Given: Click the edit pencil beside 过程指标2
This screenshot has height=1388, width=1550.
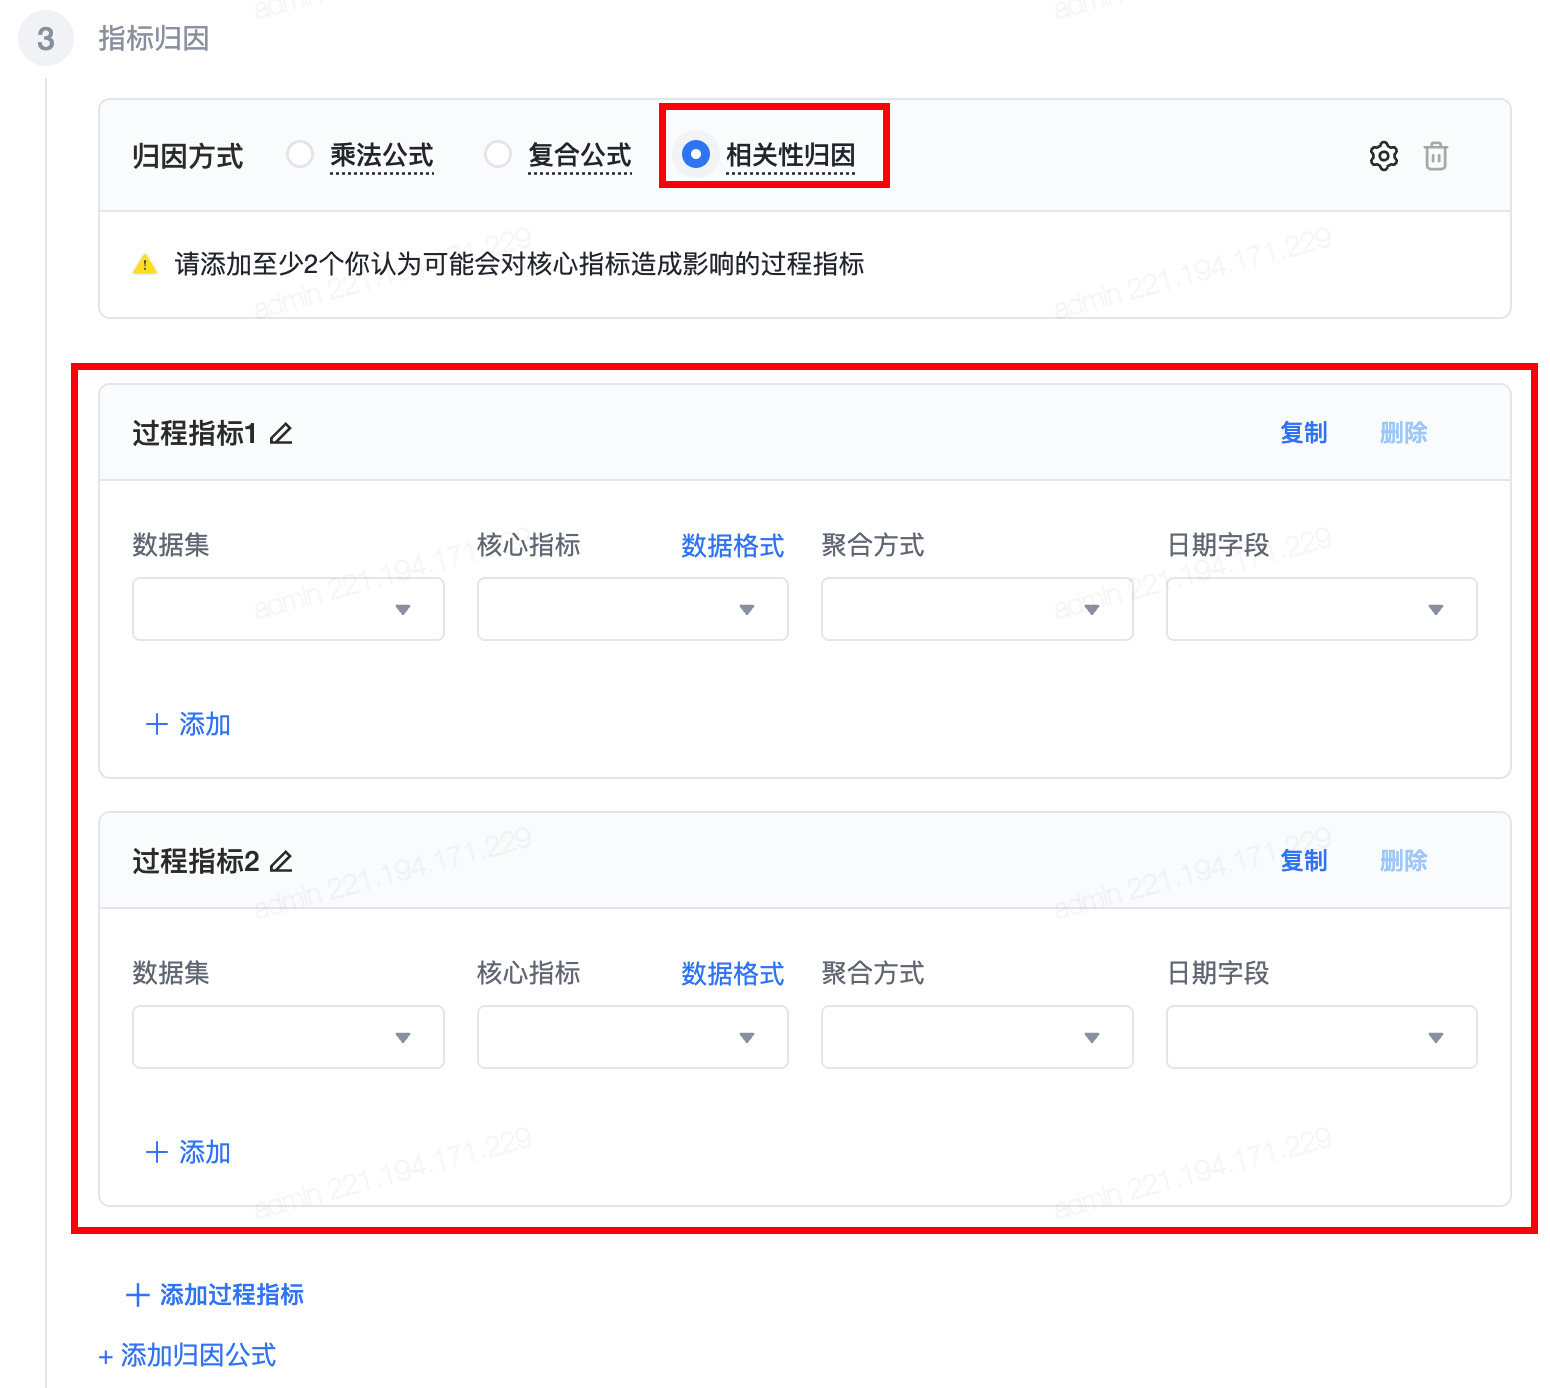Looking at the screenshot, I should point(282,862).
